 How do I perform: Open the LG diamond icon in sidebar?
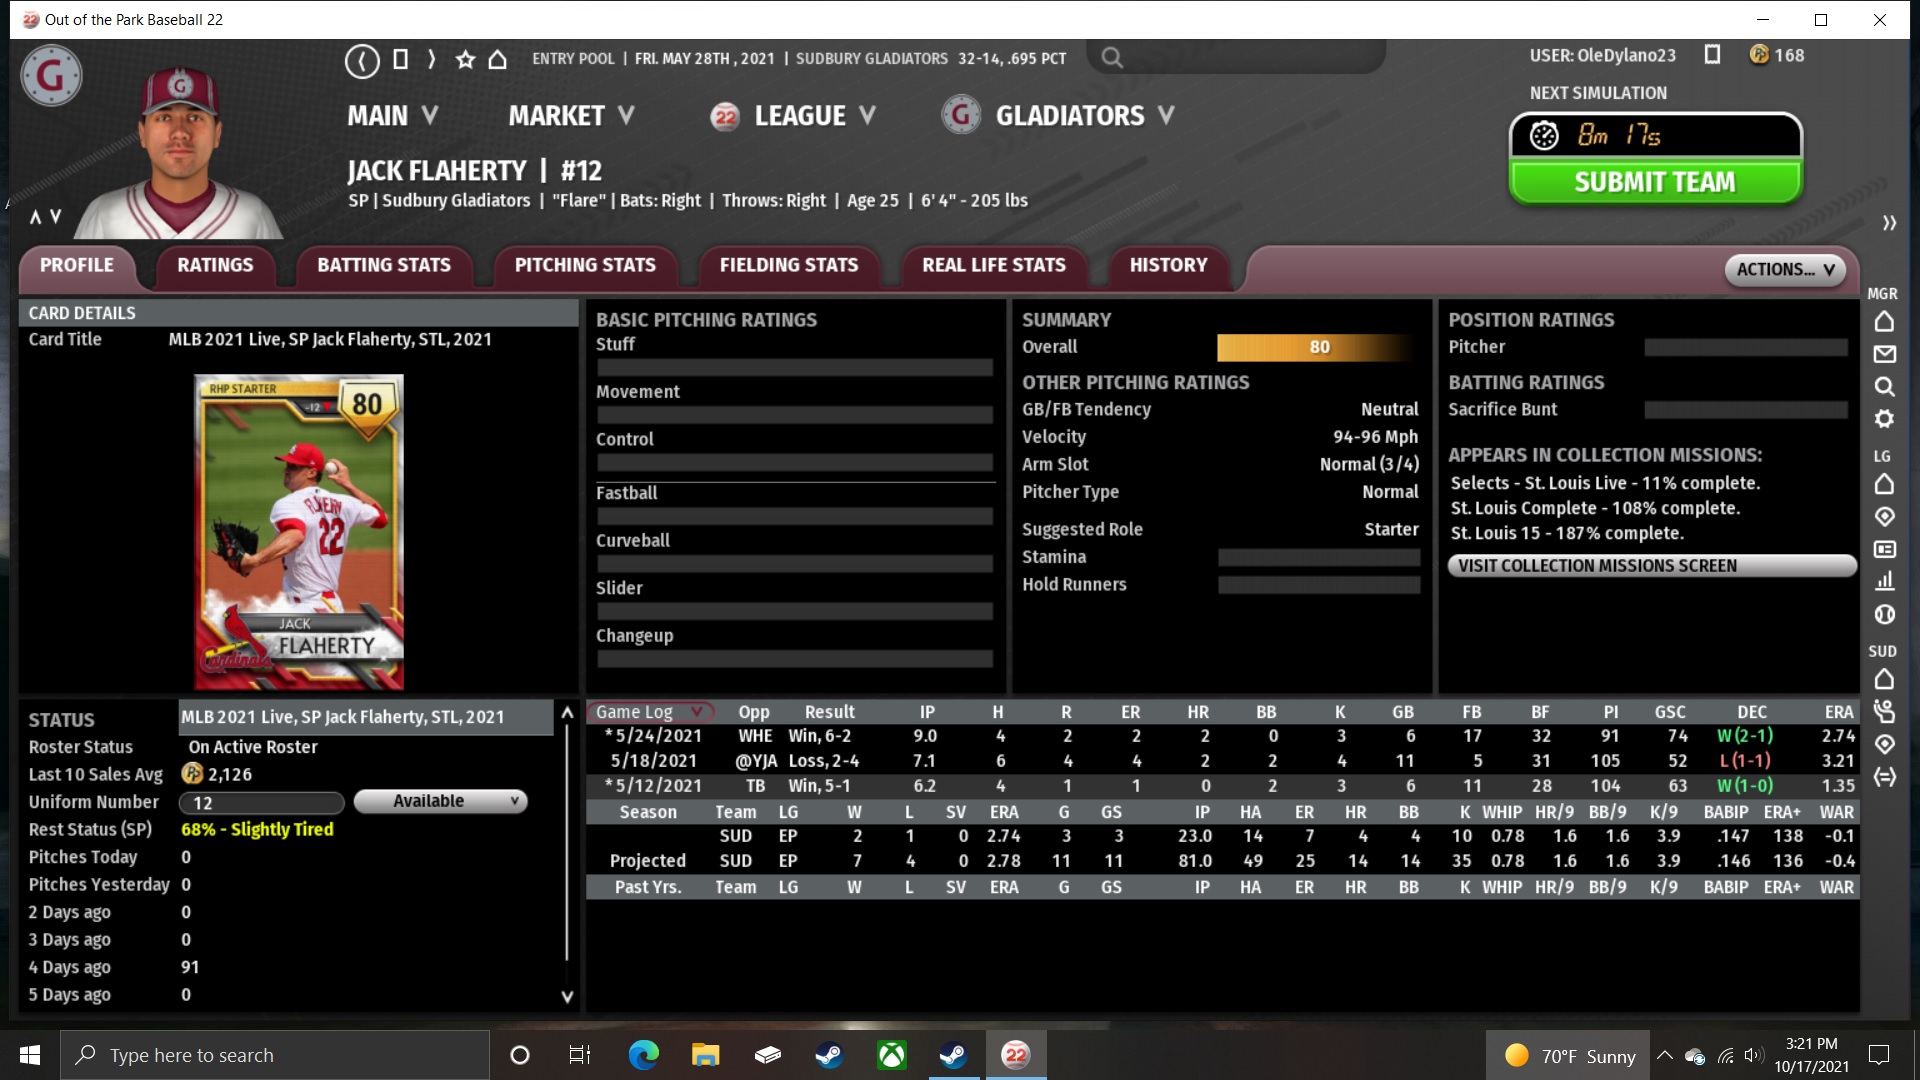click(1884, 517)
